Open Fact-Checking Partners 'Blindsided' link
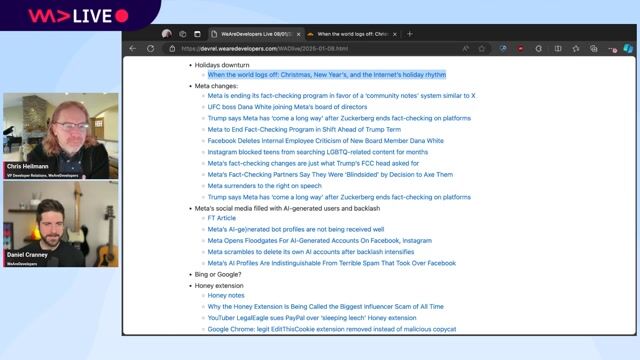Image resolution: width=640 pixels, height=360 pixels. tap(330, 175)
